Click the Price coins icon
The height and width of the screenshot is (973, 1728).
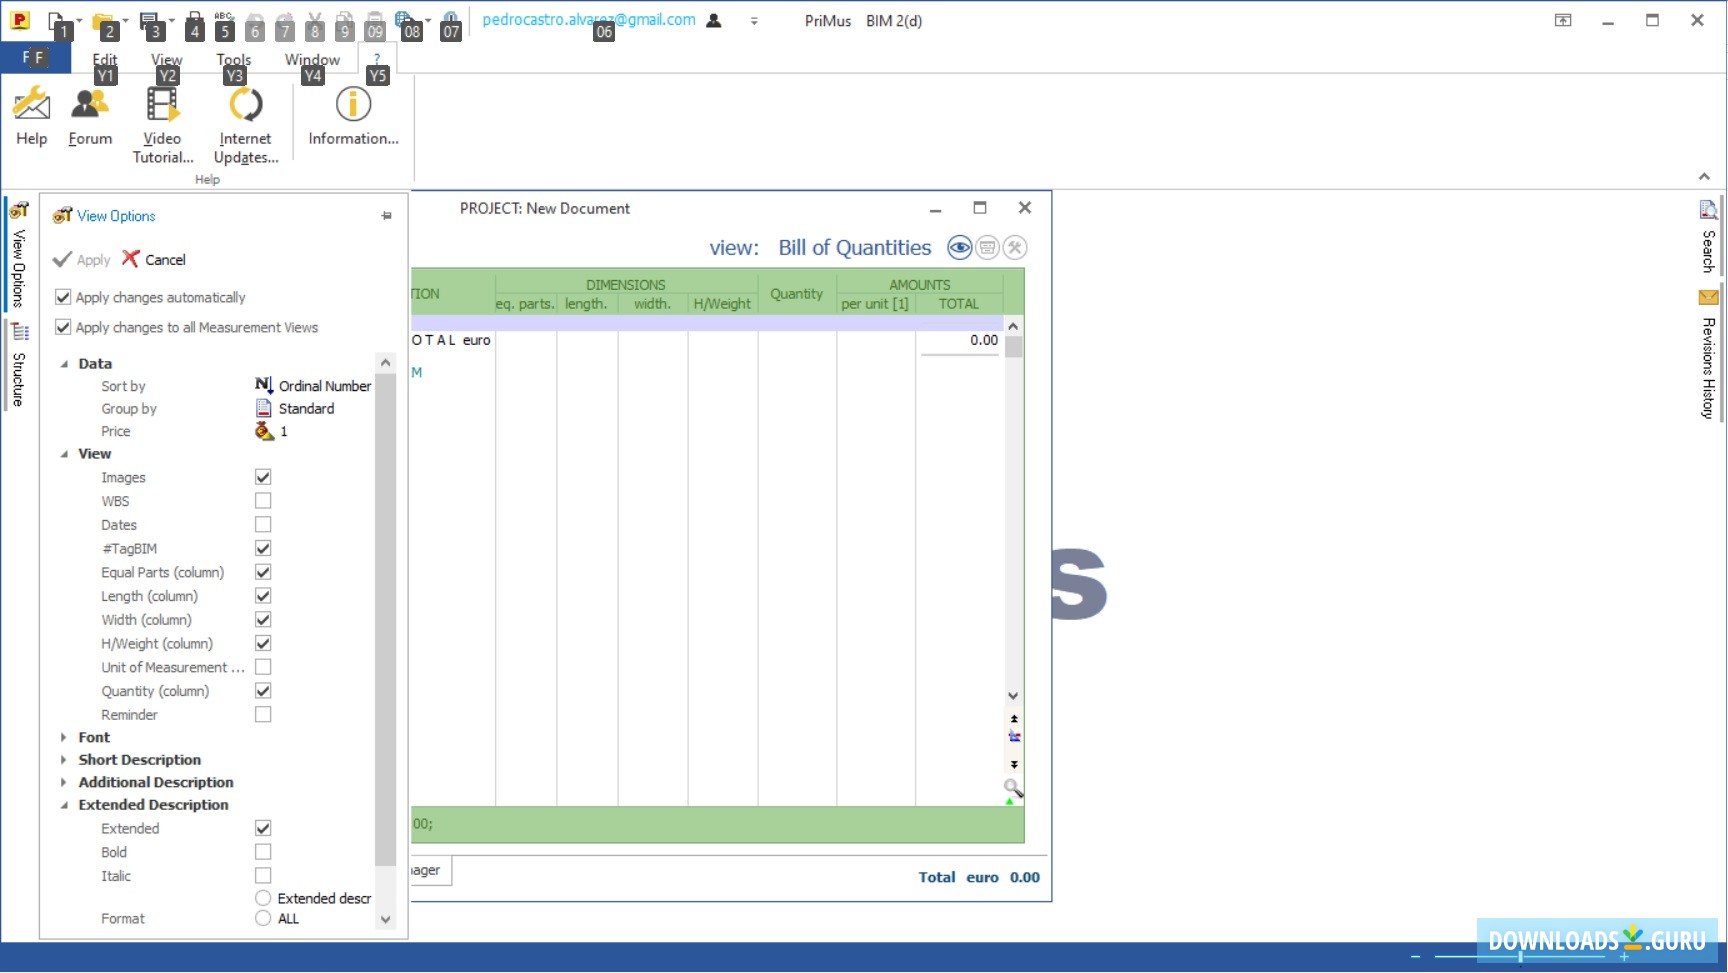click(x=264, y=431)
